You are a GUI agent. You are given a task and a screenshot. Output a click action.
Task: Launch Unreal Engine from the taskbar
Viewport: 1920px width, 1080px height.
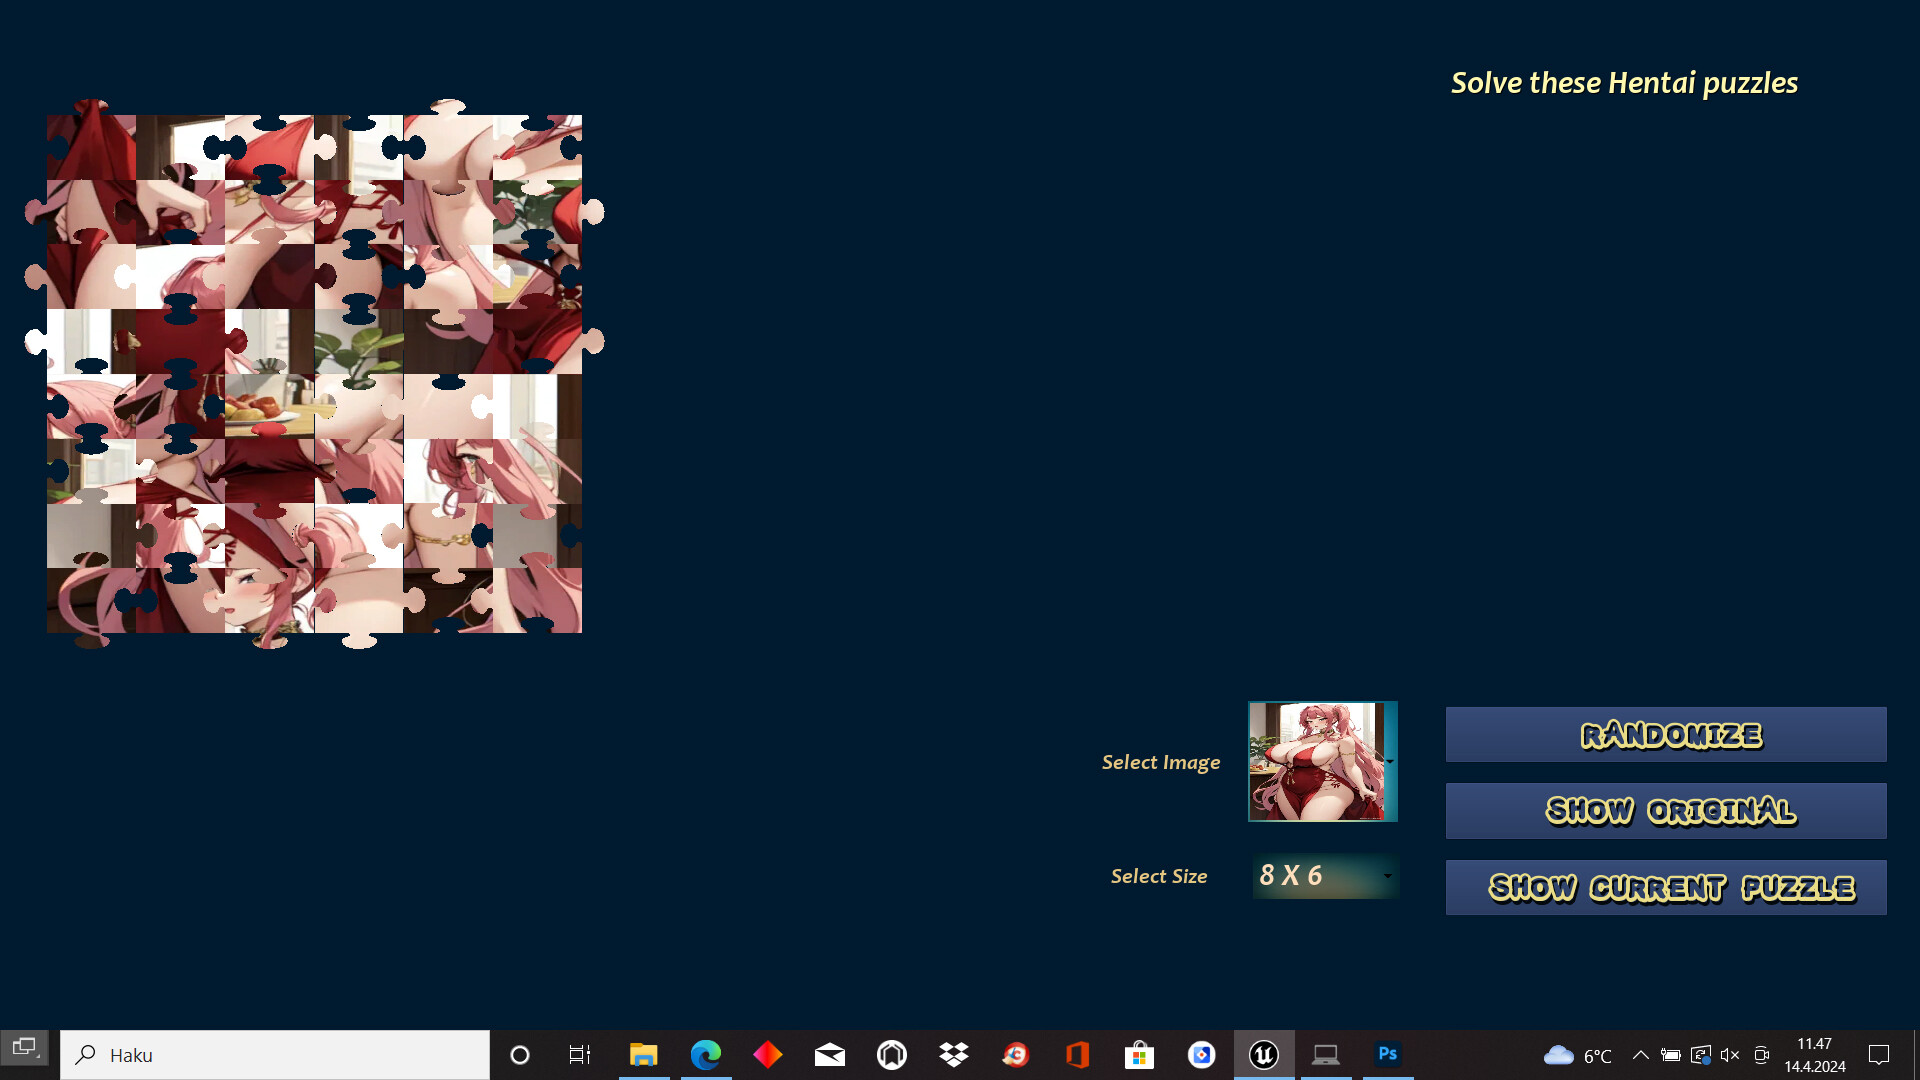1263,1054
